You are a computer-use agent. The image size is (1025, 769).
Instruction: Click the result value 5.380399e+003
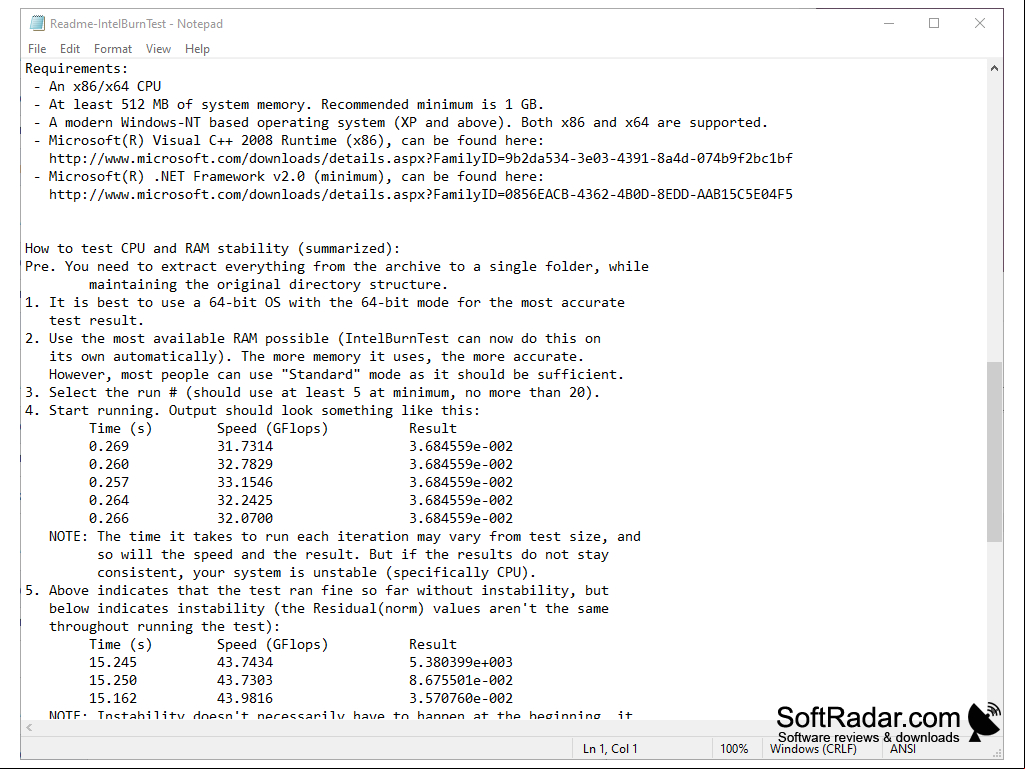[461, 662]
